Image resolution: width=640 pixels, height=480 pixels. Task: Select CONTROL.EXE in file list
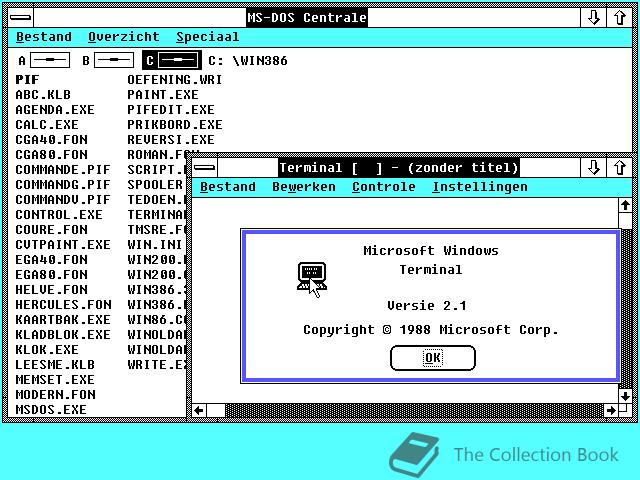click(59, 215)
